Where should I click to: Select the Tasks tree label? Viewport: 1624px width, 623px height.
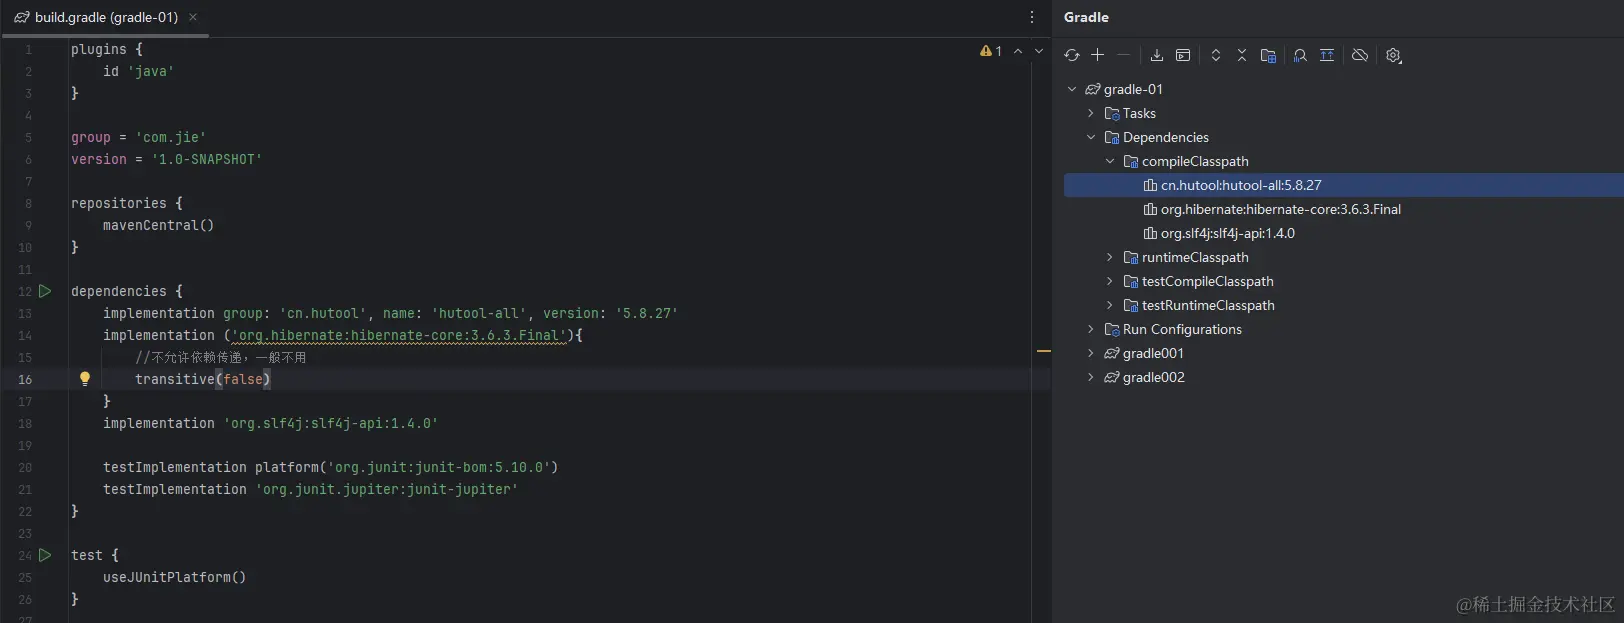pos(1139,113)
